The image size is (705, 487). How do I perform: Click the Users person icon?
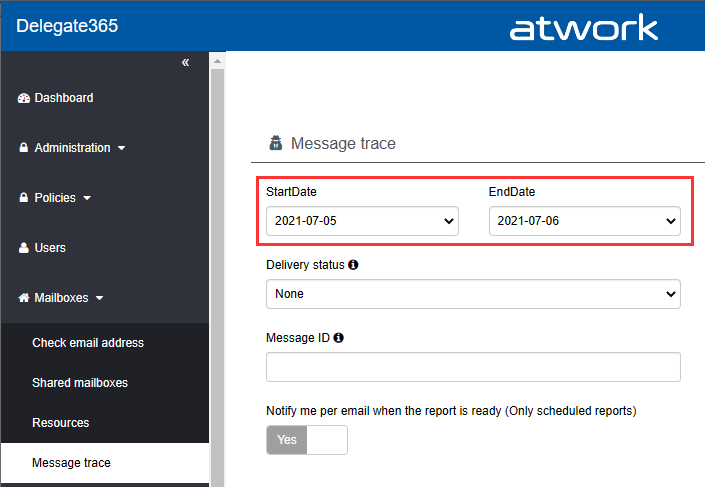(24, 248)
